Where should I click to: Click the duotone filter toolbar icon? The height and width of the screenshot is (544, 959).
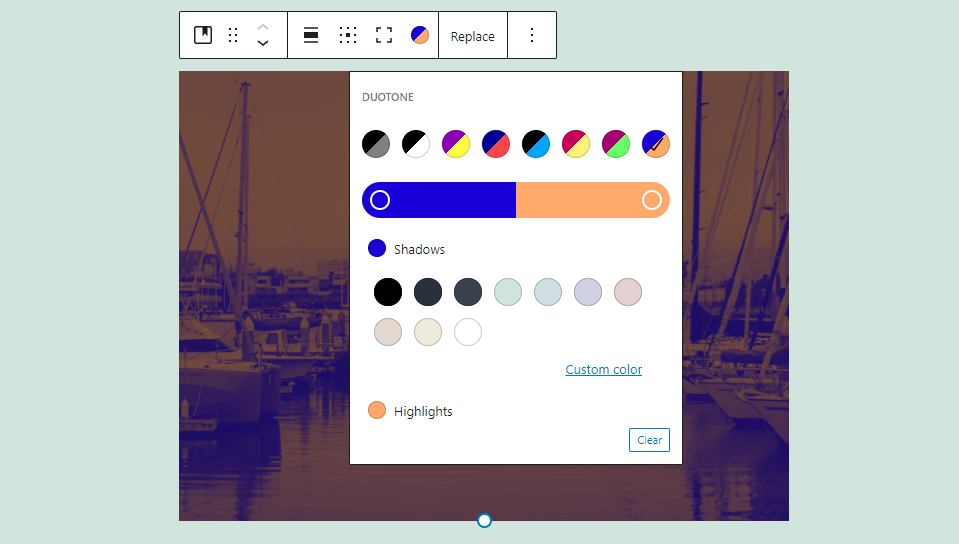[420, 35]
